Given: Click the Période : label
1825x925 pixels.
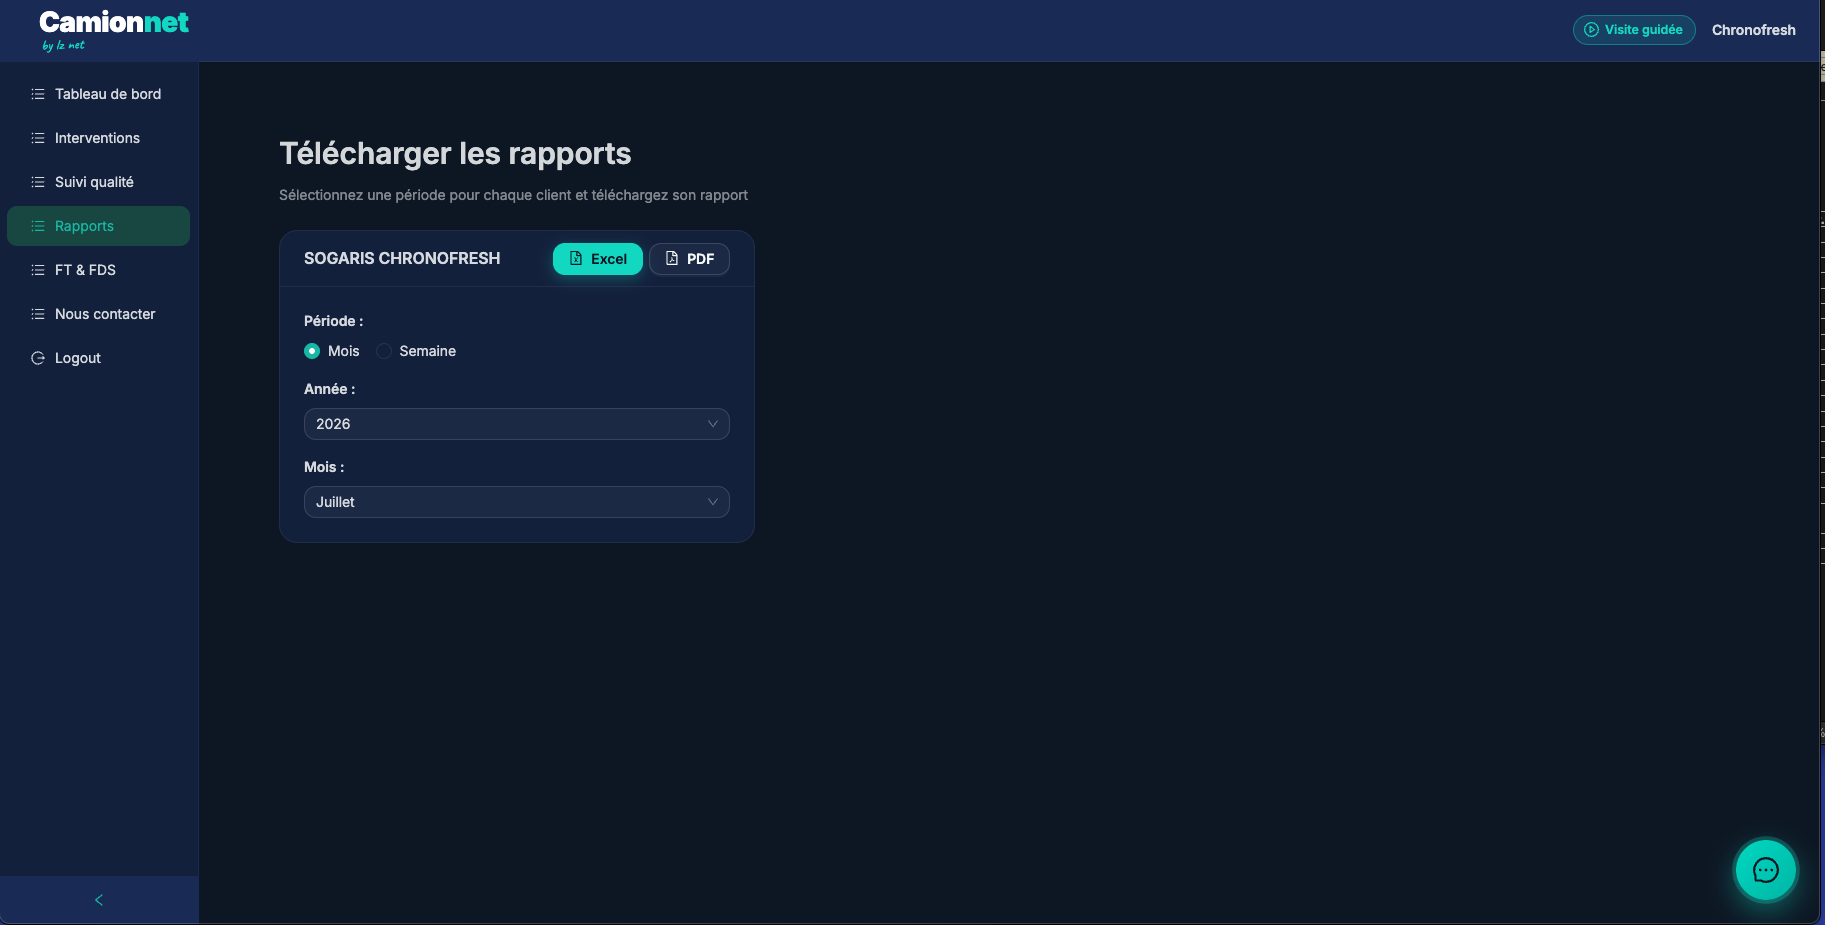Looking at the screenshot, I should [333, 321].
